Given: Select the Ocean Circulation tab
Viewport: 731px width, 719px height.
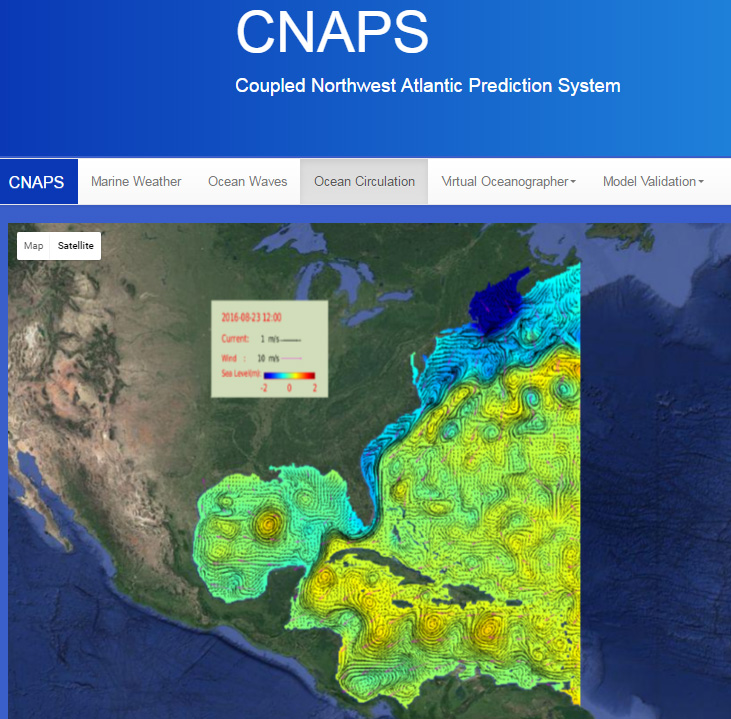Looking at the screenshot, I should tap(364, 181).
